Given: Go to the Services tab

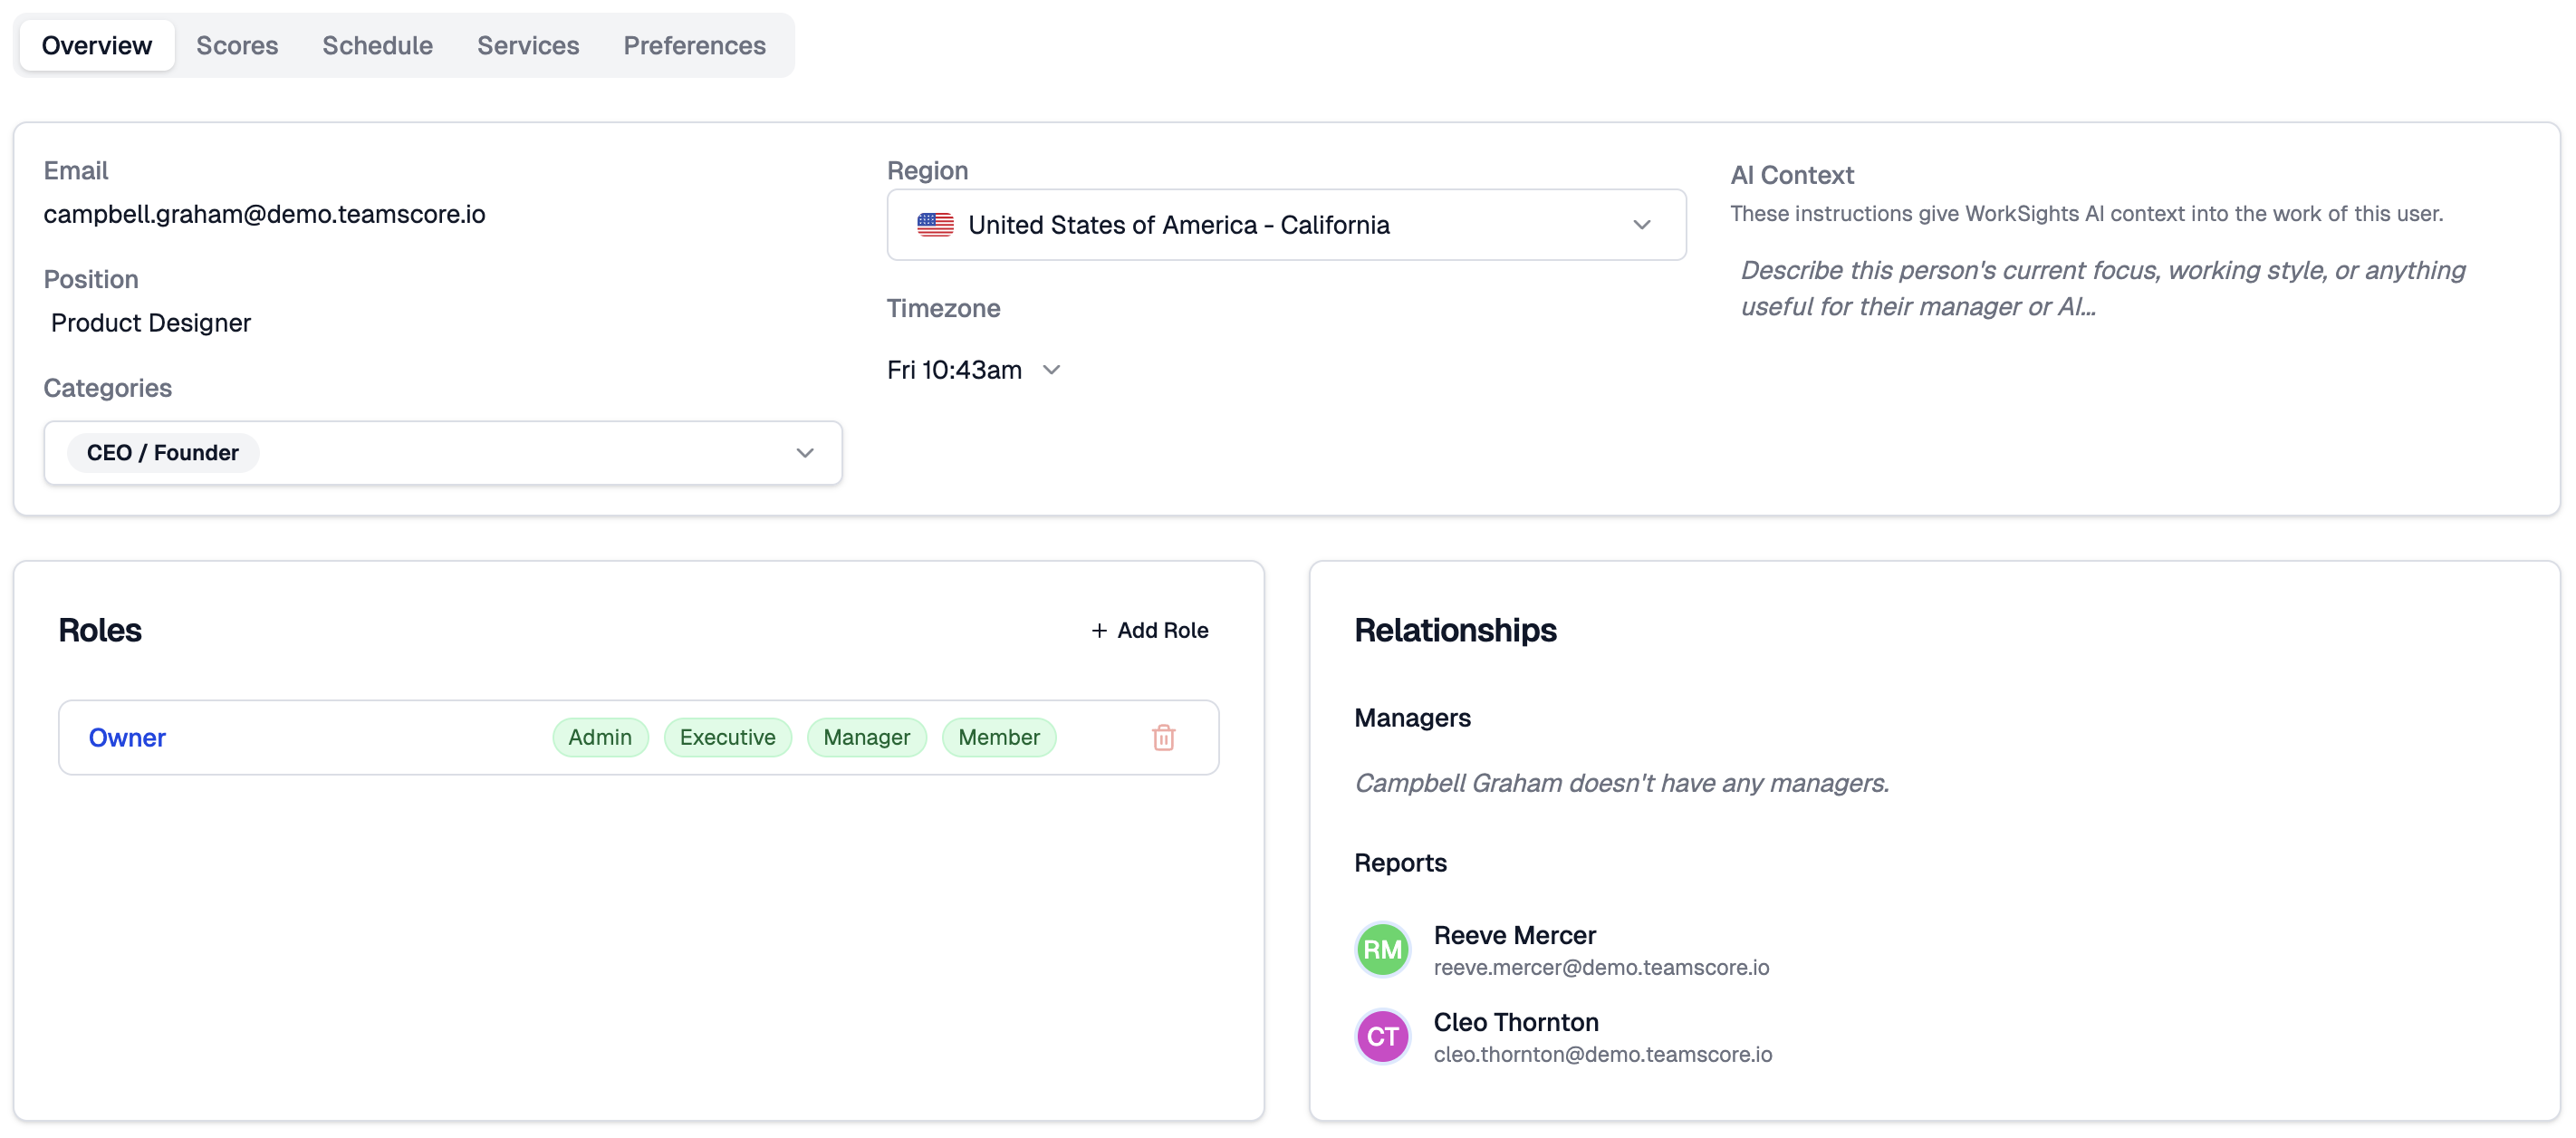Looking at the screenshot, I should (528, 46).
